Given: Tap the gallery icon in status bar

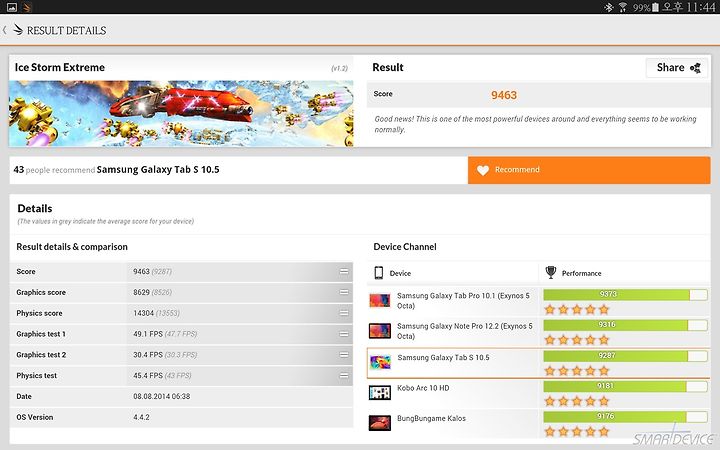Looking at the screenshot, I should click(x=12, y=7).
